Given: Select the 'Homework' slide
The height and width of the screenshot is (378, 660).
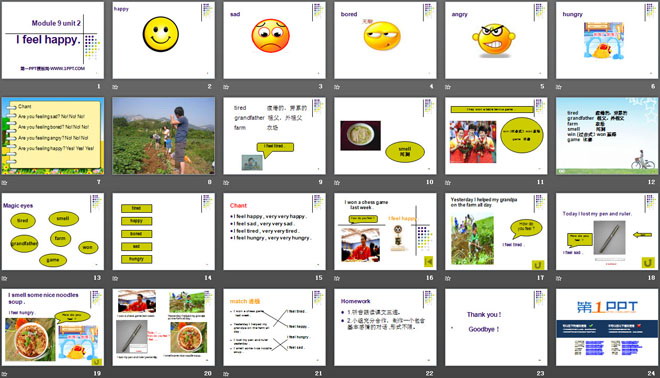Looking at the screenshot, I should click(x=385, y=327).
